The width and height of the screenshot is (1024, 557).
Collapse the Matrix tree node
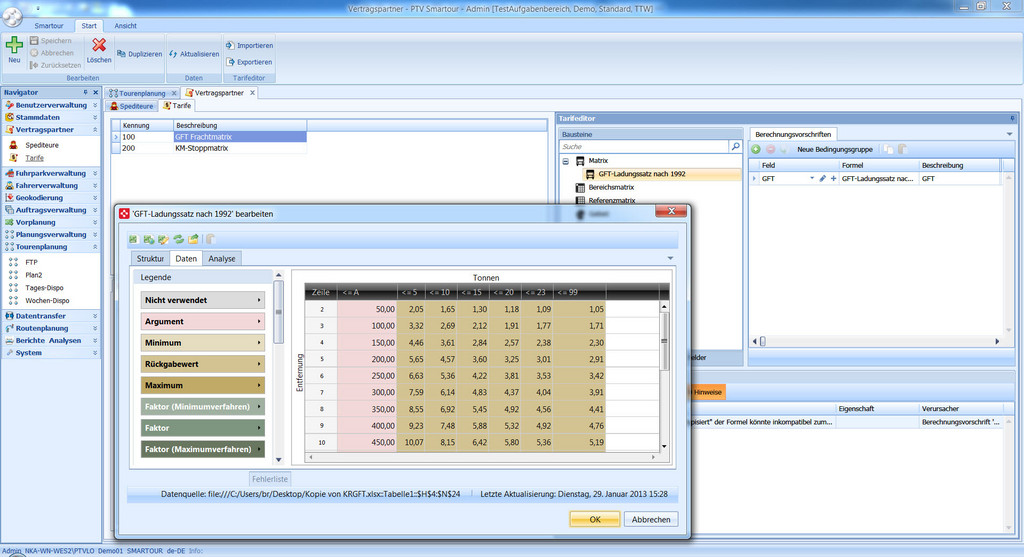[566, 161]
